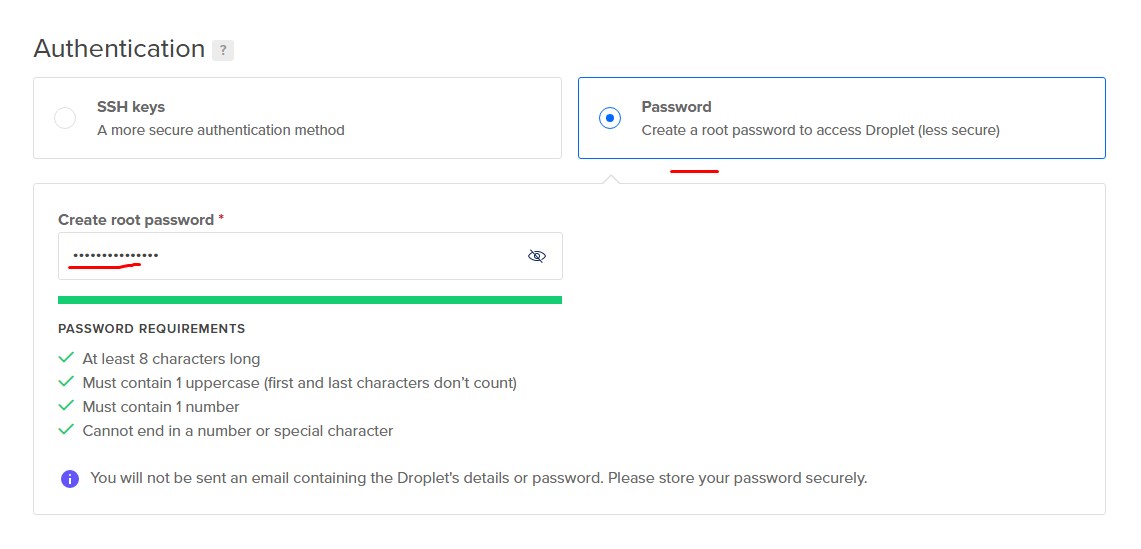Screen dimensions: 1141x549
Task: Select the SSH keys radio button
Action: pyautogui.click(x=65, y=118)
